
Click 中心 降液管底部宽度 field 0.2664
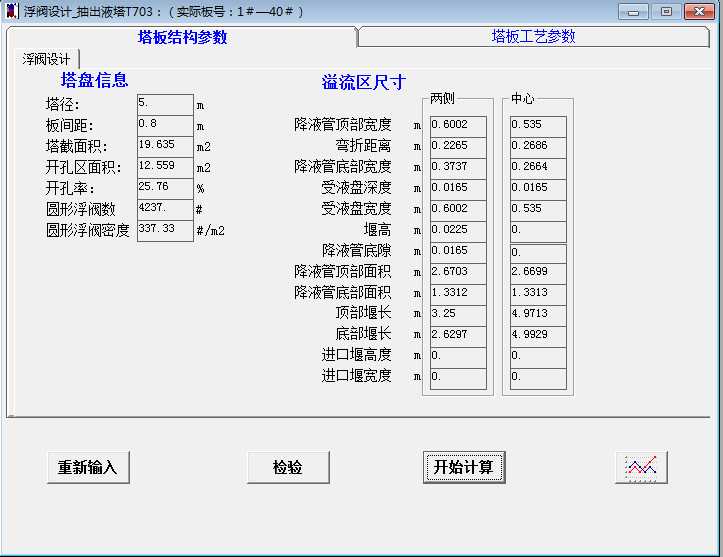click(x=538, y=168)
